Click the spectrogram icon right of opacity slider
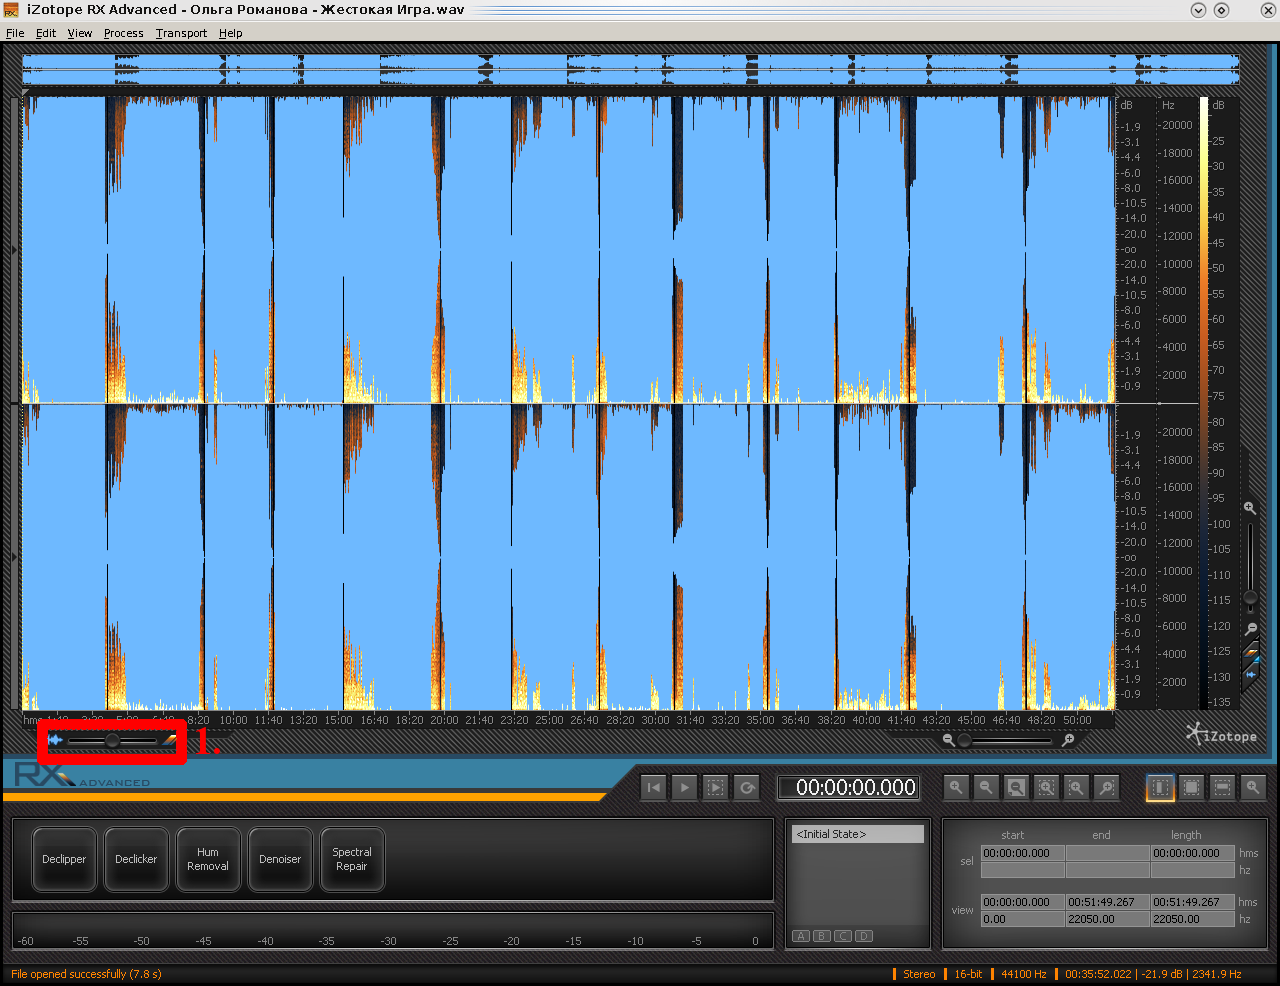 169,740
